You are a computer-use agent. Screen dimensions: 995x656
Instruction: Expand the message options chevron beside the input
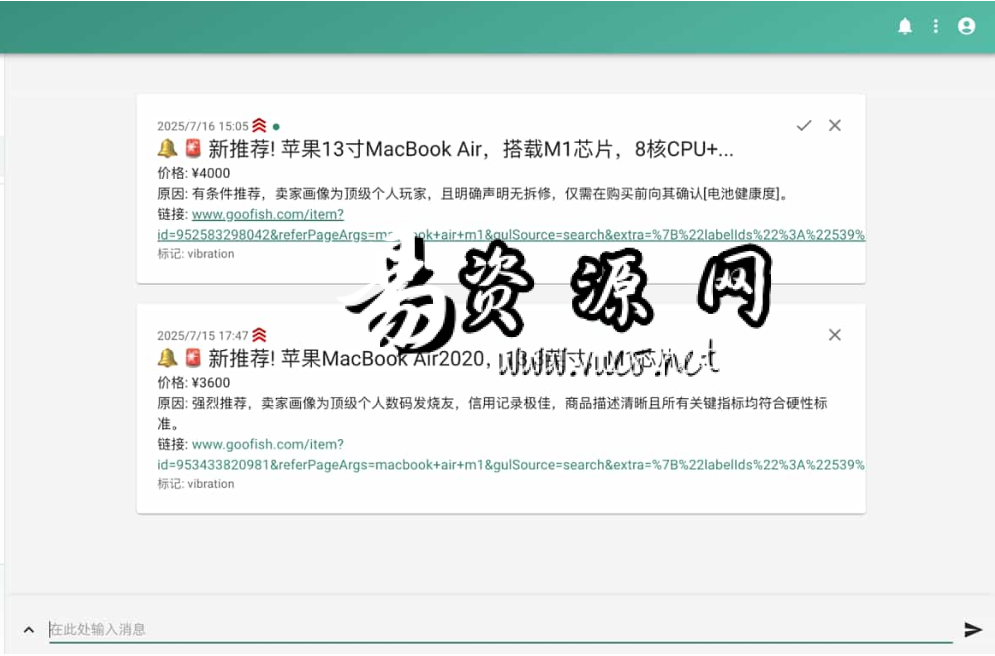(x=29, y=629)
